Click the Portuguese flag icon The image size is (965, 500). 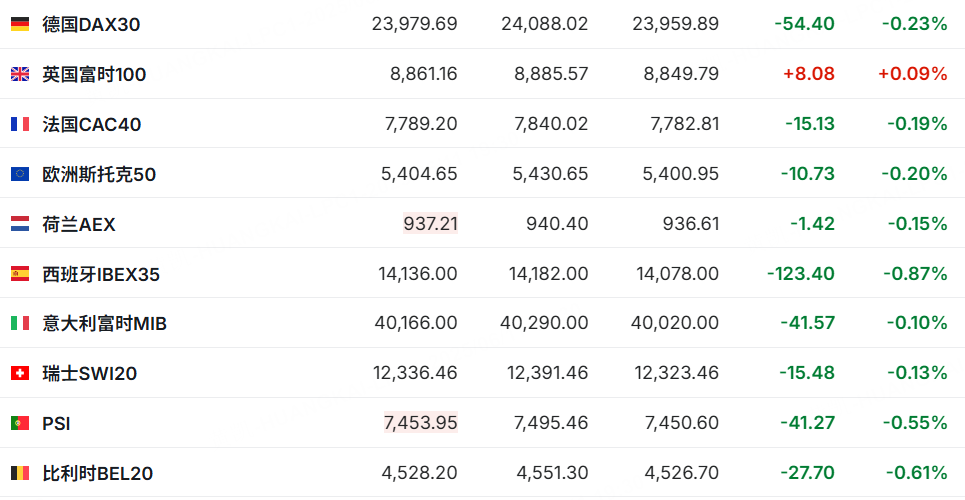tap(20, 423)
